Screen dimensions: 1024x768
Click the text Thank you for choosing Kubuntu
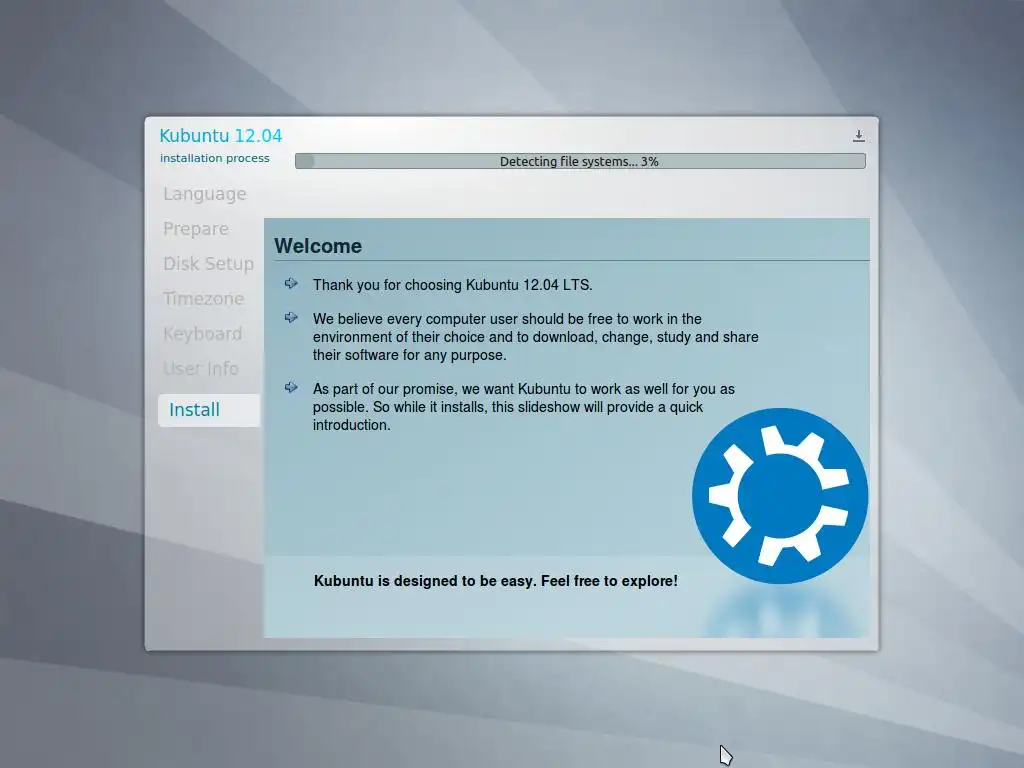click(x=453, y=285)
